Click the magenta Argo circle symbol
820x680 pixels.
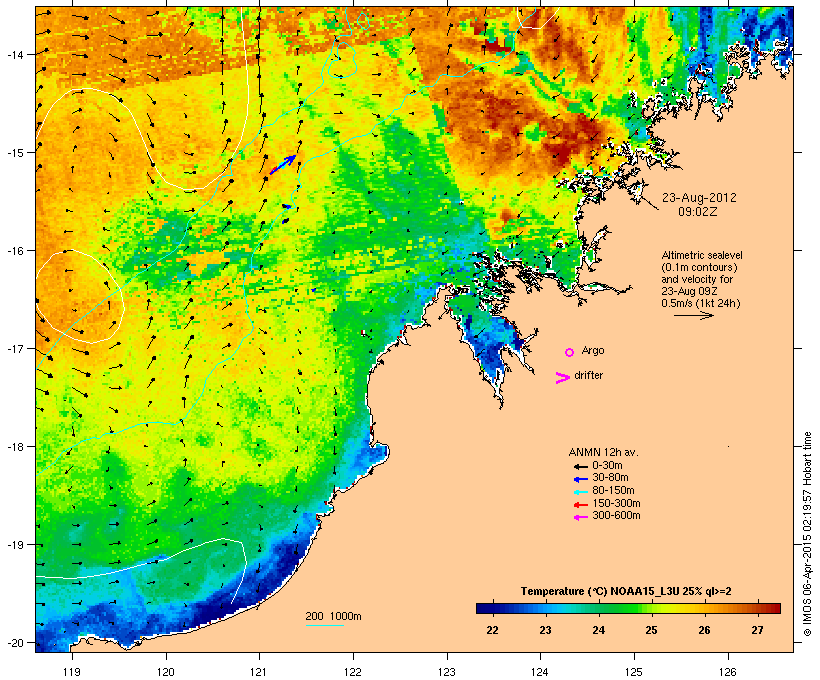570,353
